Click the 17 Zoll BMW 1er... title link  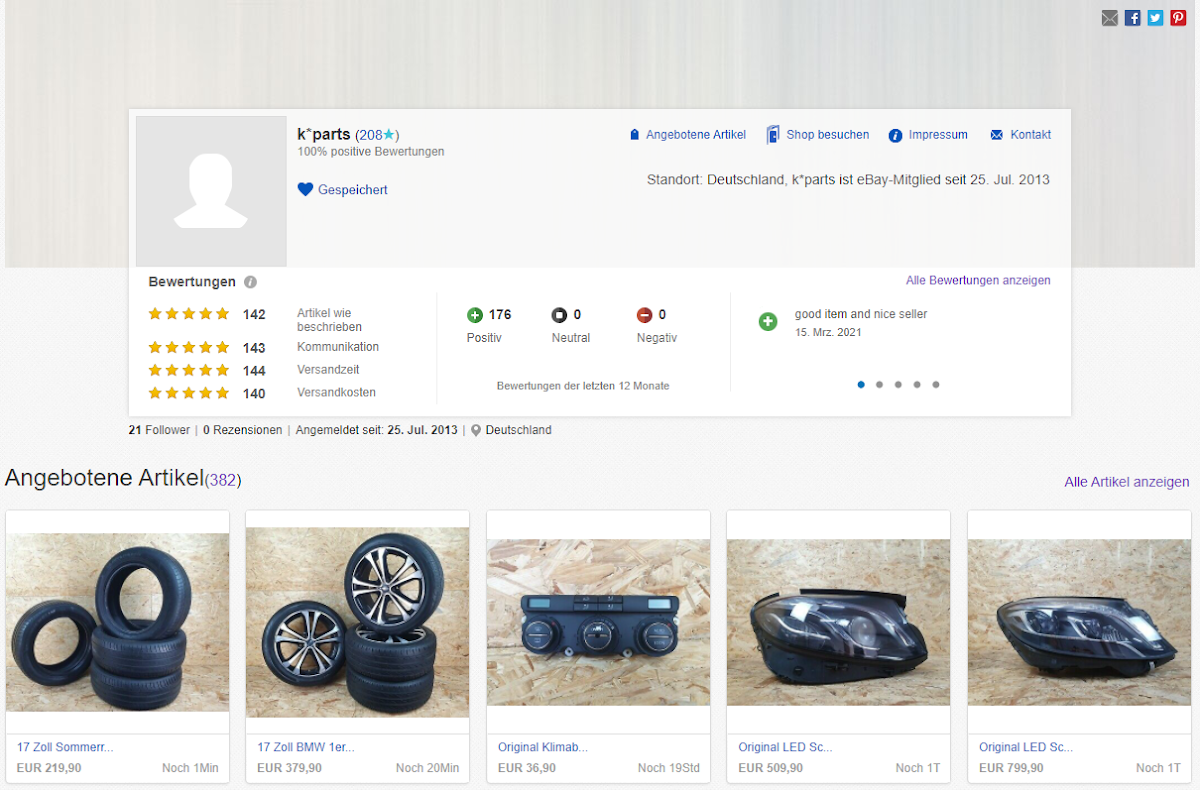[x=306, y=747]
